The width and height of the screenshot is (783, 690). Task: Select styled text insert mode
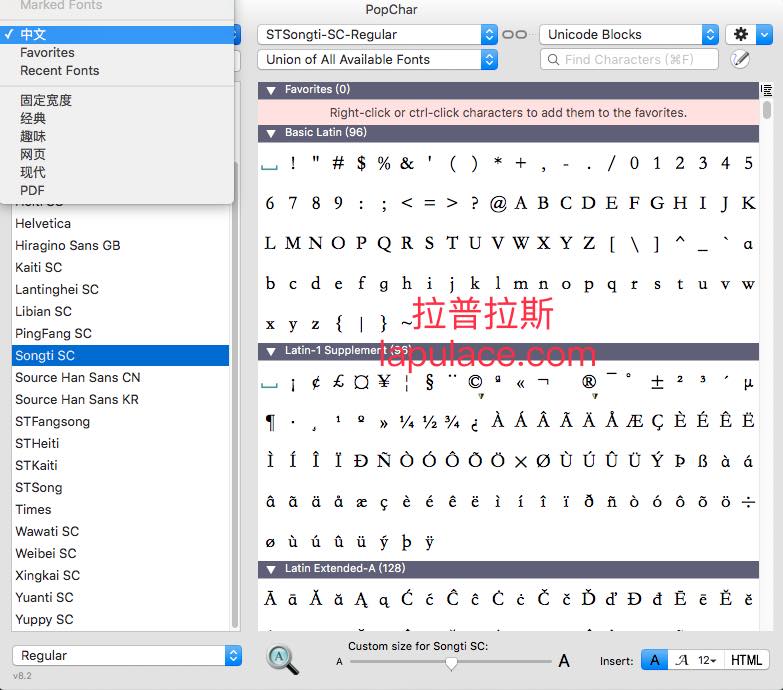coord(681,660)
